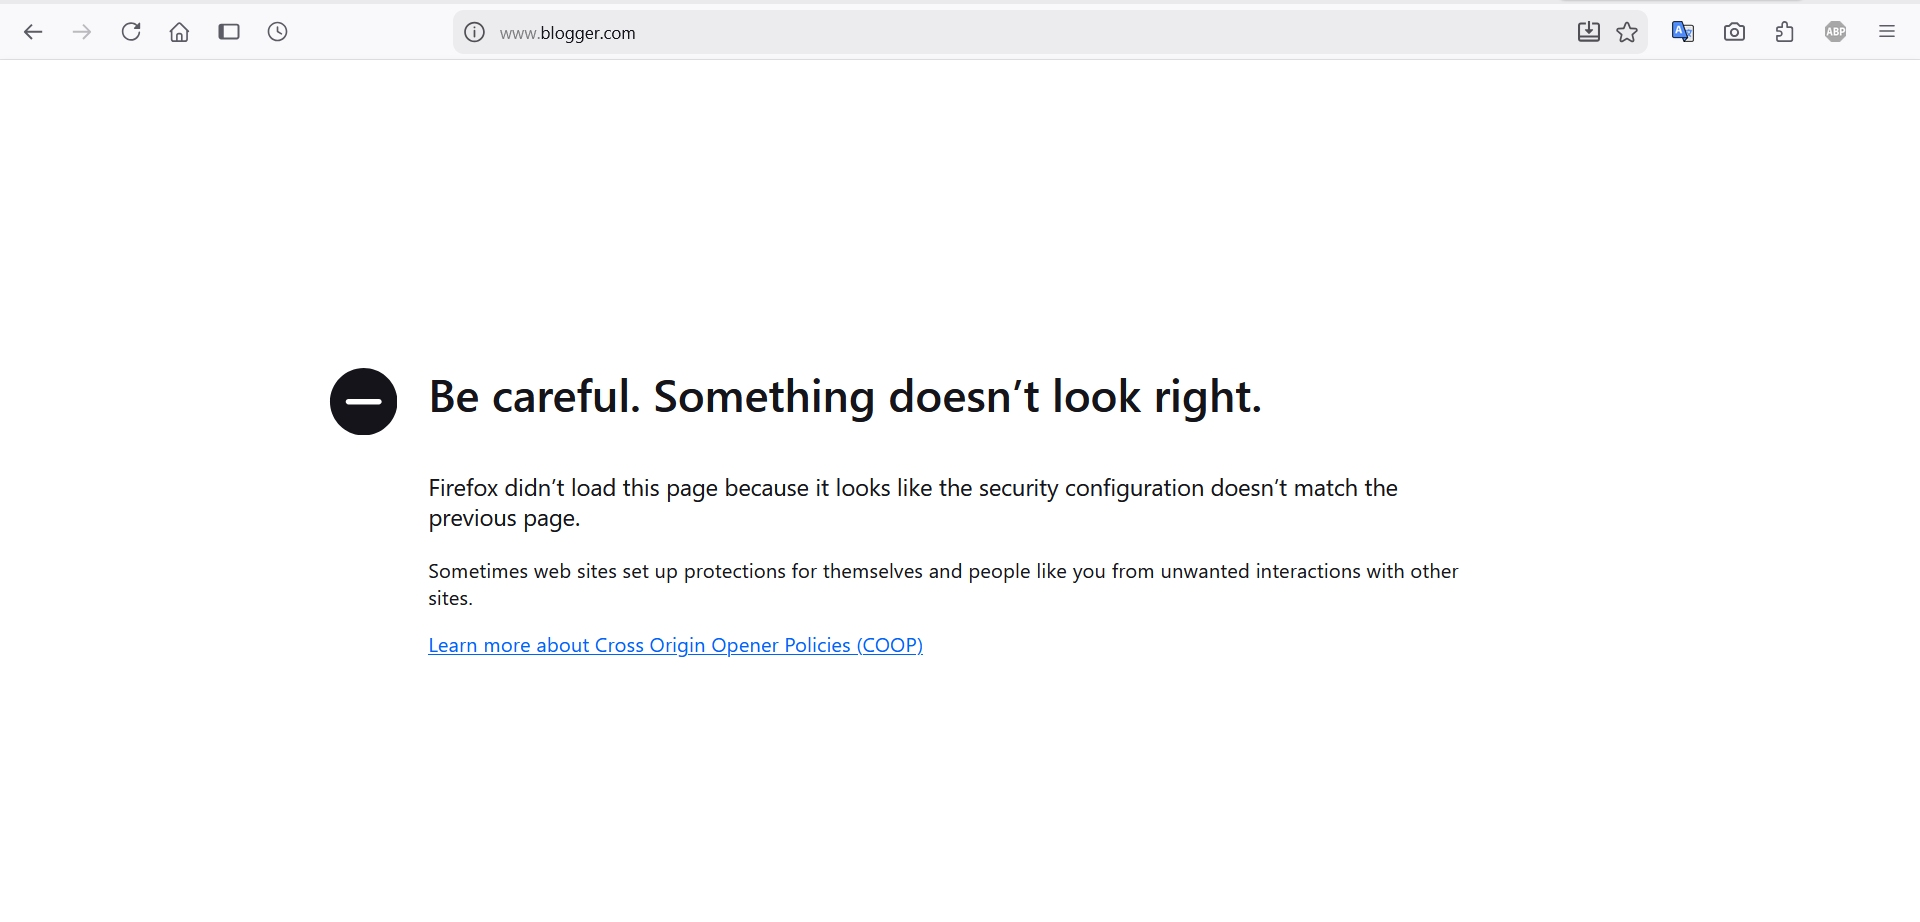Reload the blogger.com page

pos(131,32)
